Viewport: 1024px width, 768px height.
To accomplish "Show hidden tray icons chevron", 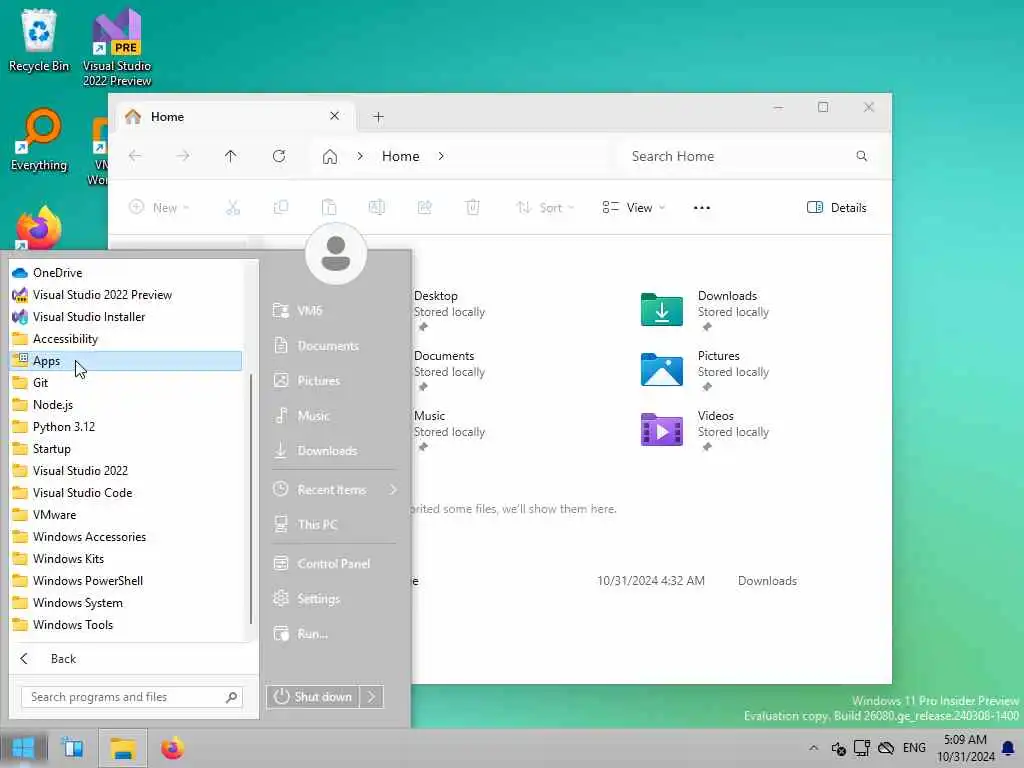I will (813, 748).
